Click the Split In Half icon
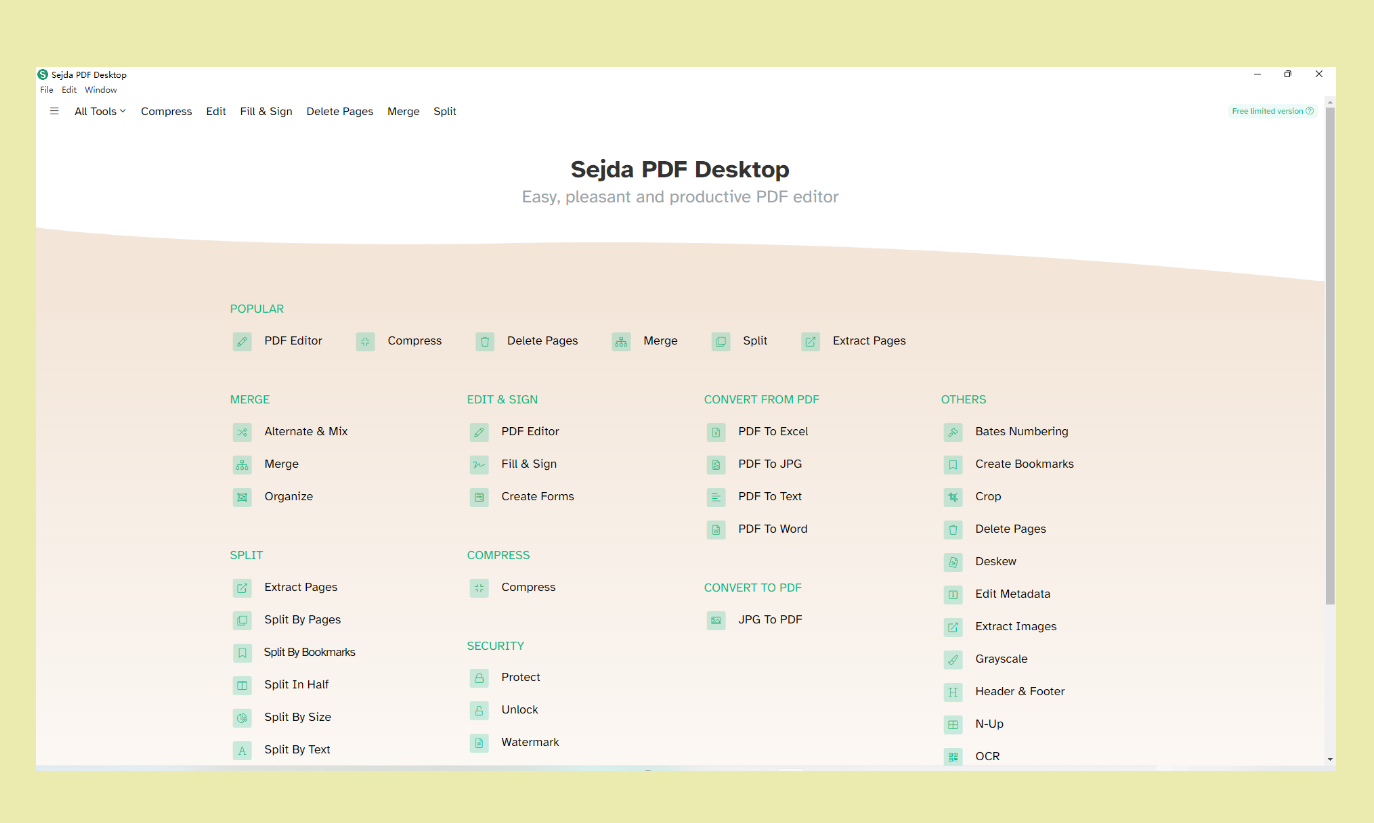Viewport: 1374px width, 823px height. click(242, 685)
